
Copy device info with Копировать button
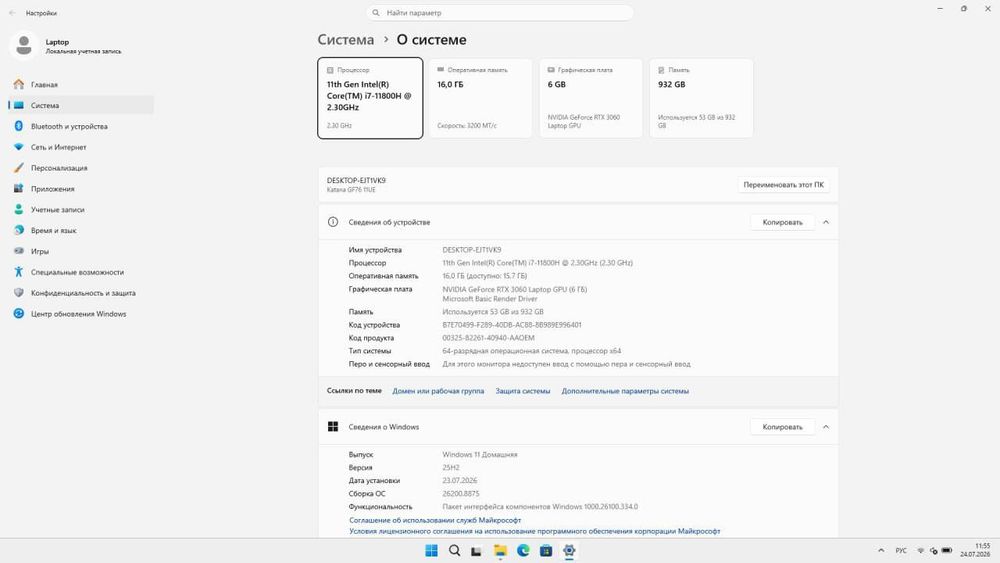tap(783, 222)
